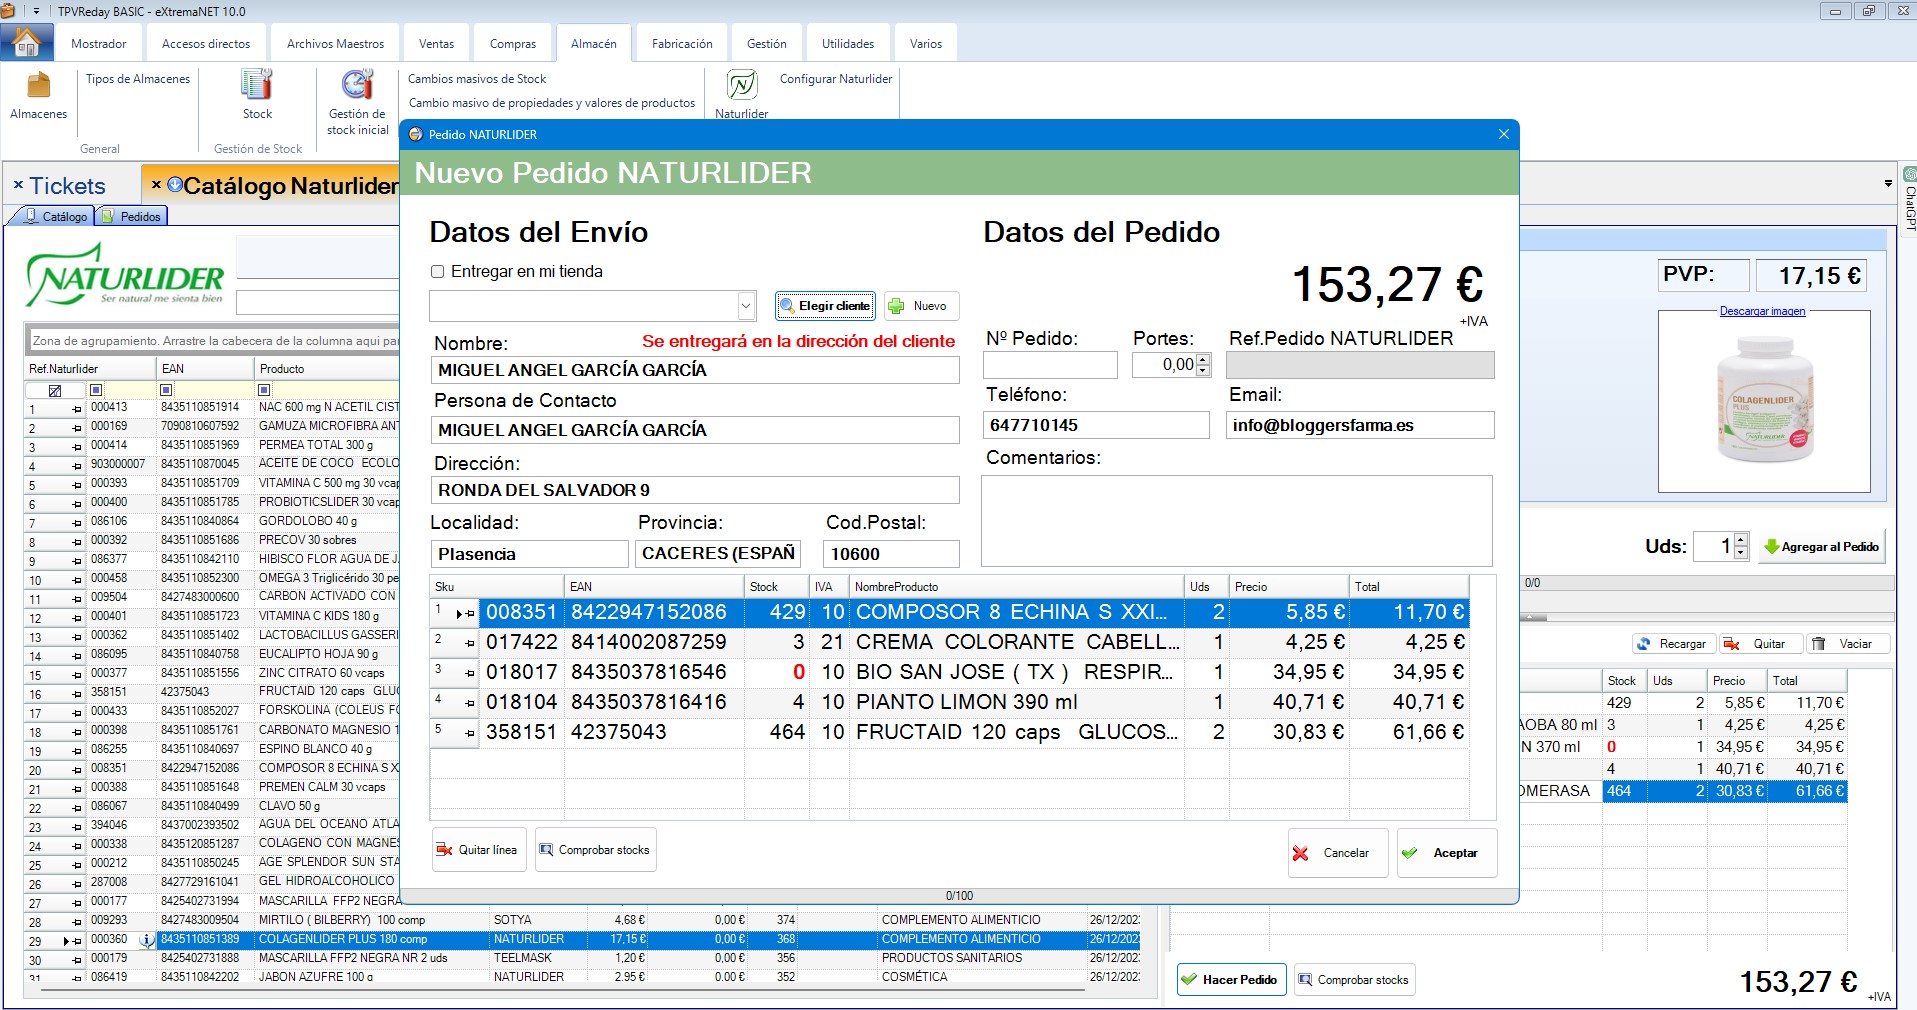
Task: Click Hacer Pedido button
Action: click(x=1231, y=980)
